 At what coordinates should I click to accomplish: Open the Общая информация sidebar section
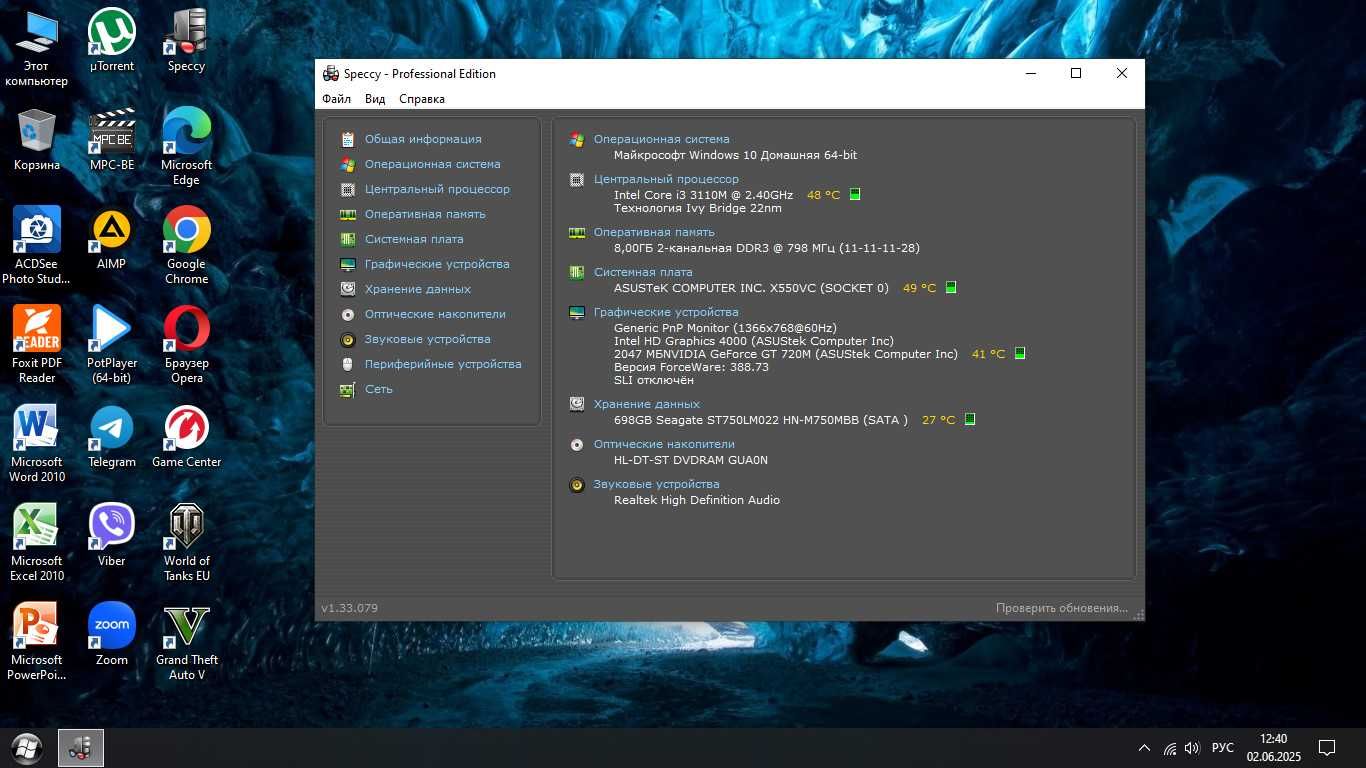(x=423, y=139)
